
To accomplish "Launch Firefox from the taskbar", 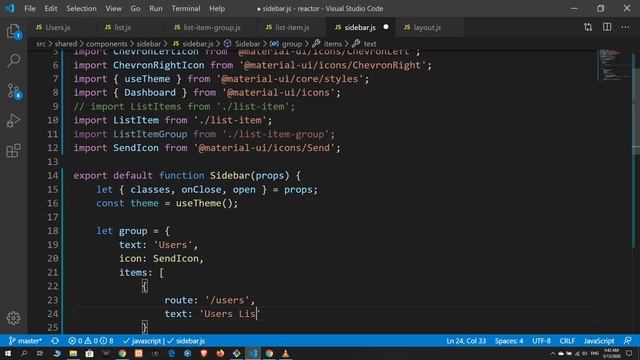I will click(x=220, y=353).
